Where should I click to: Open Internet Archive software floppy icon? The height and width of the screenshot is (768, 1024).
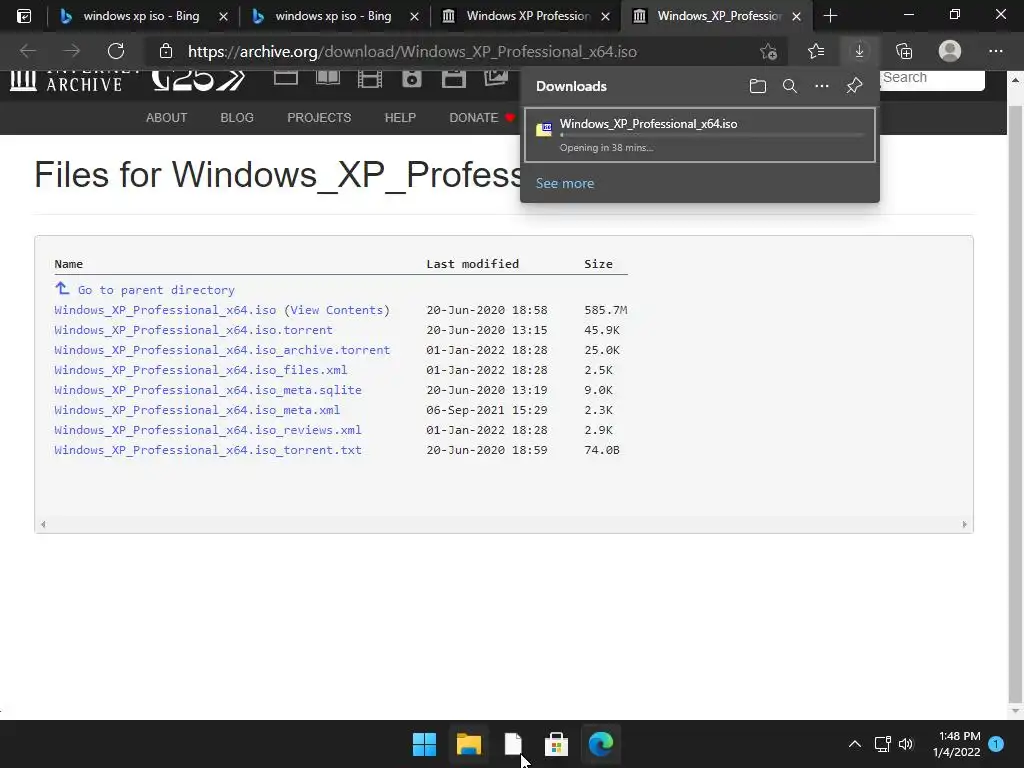tap(454, 79)
